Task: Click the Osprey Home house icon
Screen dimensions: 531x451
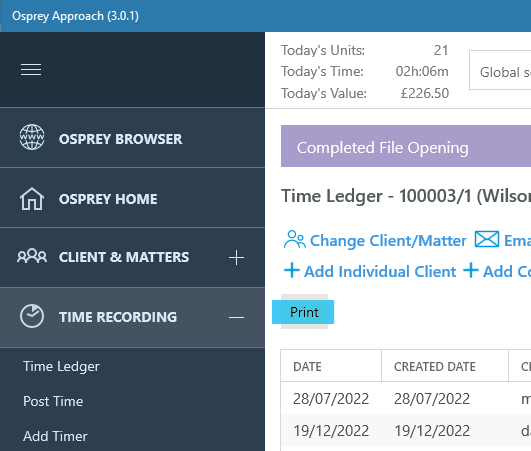Action: 32,198
